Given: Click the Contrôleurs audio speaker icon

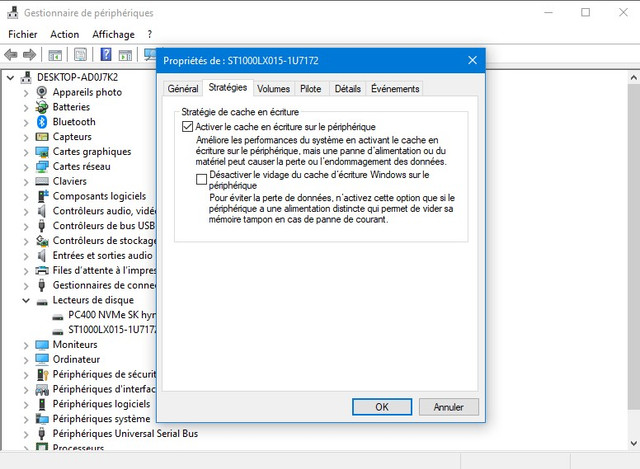Looking at the screenshot, I should [x=41, y=211].
